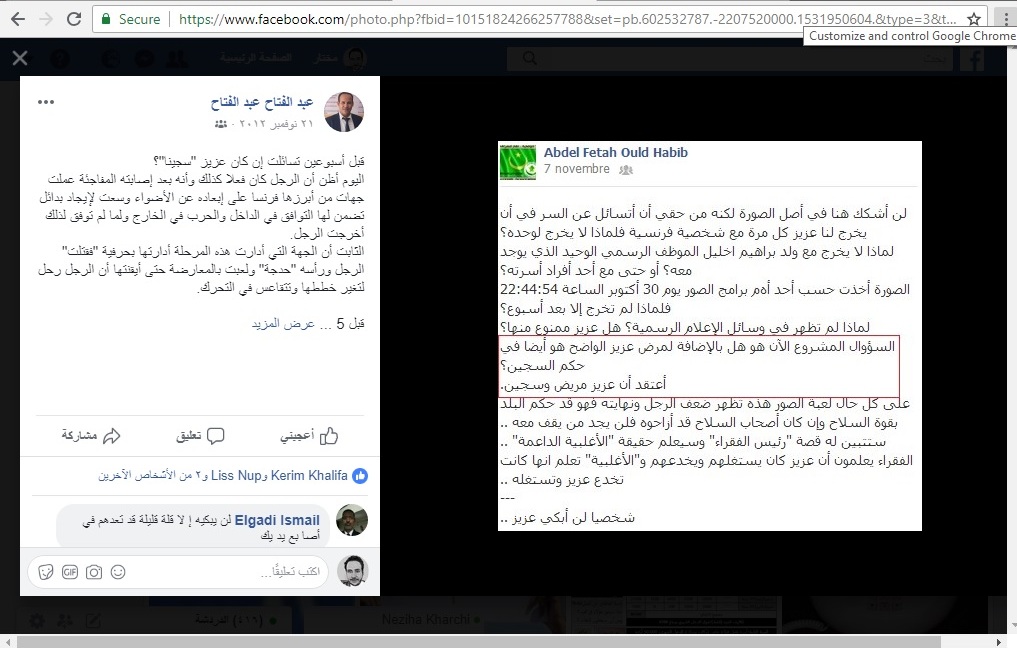This screenshot has width=1017, height=648.
Task: Close the photo viewer with the X icon
Action: [x=20, y=58]
